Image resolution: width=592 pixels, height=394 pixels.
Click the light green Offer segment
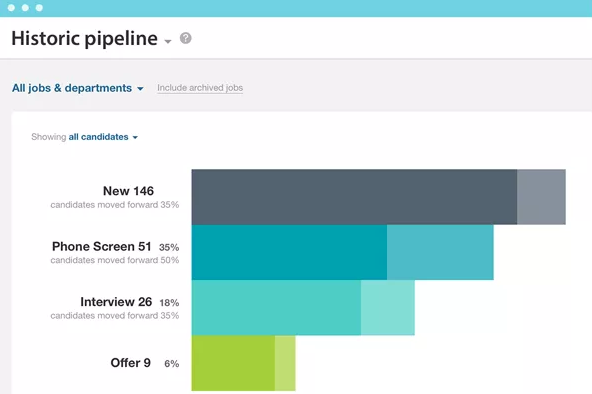click(x=285, y=363)
